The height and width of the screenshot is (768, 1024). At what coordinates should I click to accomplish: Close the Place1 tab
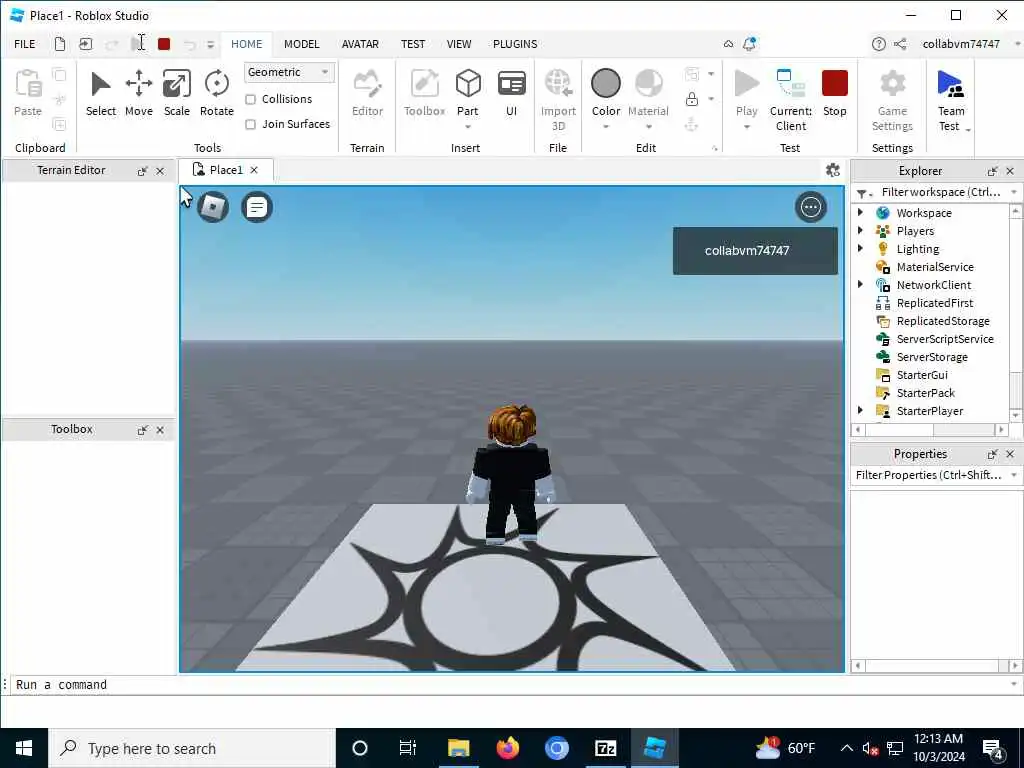[x=254, y=170]
